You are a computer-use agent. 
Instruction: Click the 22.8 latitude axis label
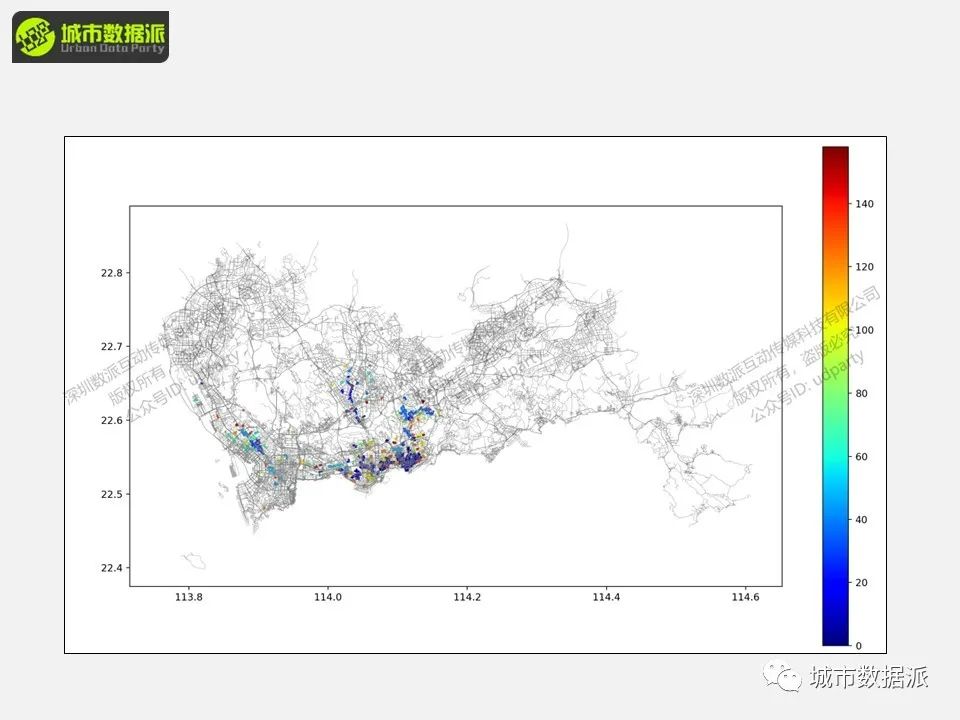[x=112, y=273]
